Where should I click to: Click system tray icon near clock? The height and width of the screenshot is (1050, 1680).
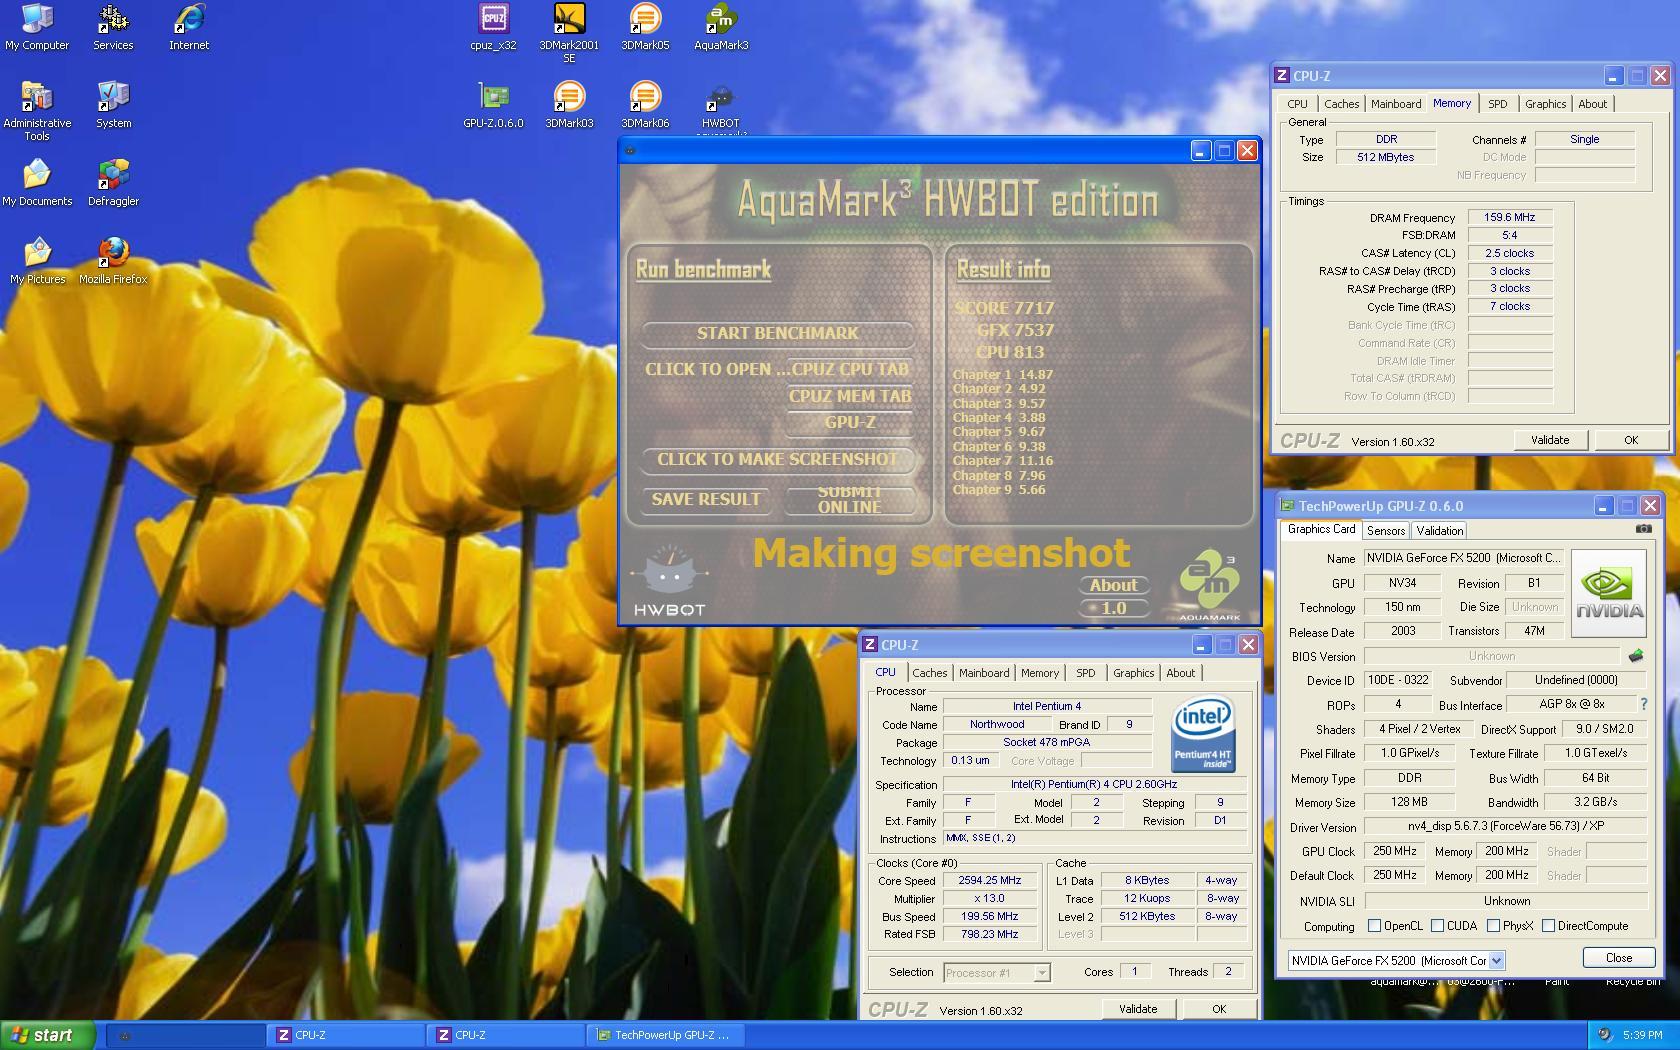pyautogui.click(x=1604, y=1035)
